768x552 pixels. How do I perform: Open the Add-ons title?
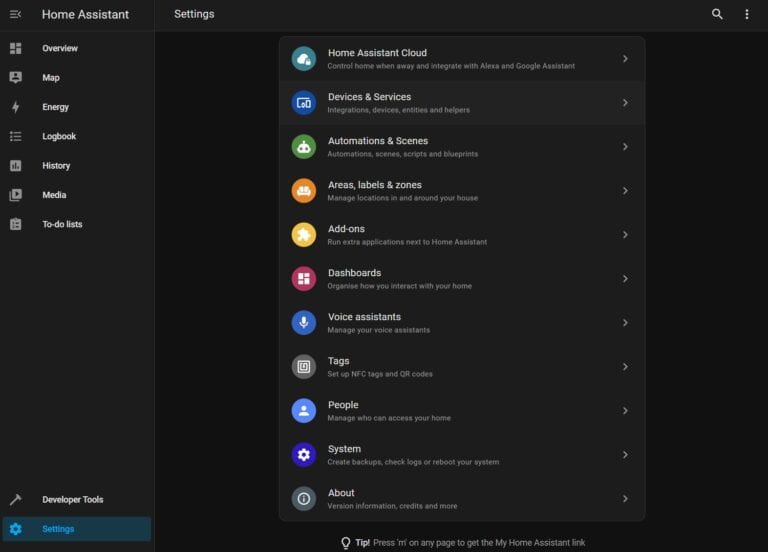point(346,229)
